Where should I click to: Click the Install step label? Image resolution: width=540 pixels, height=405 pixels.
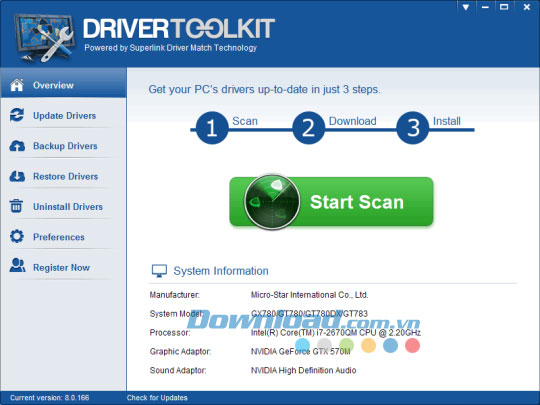[447, 121]
